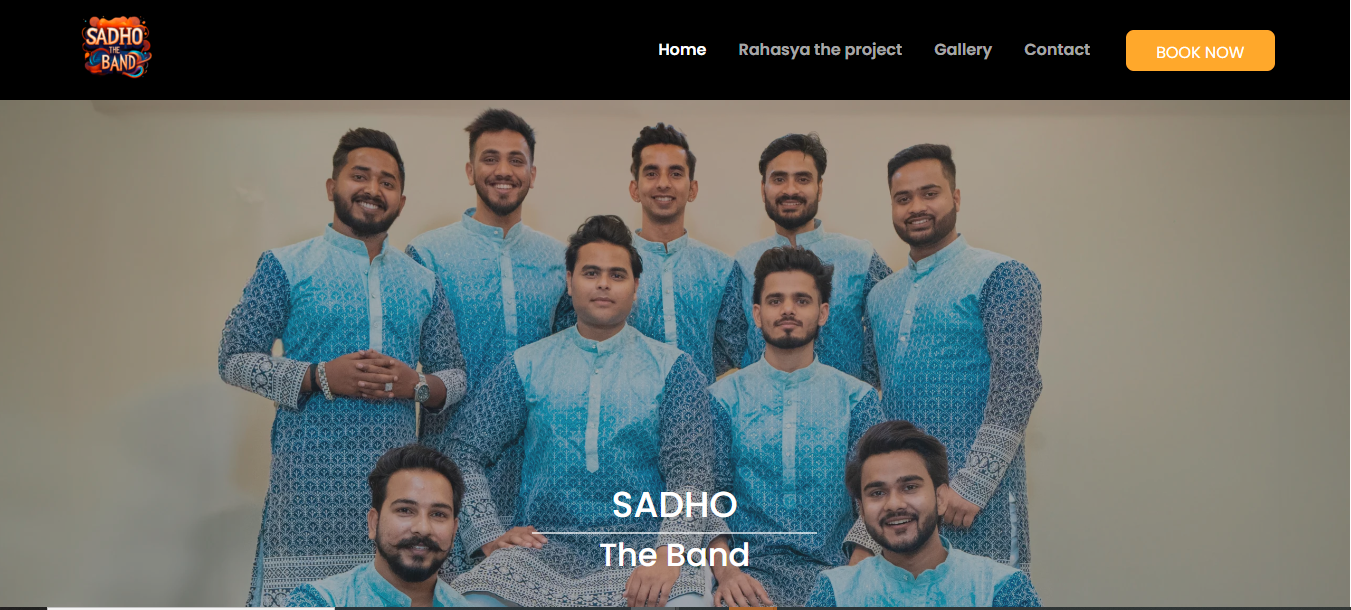Viewport: 1351px width, 610px height.
Task: Open the Contact page
Action: (x=1057, y=49)
